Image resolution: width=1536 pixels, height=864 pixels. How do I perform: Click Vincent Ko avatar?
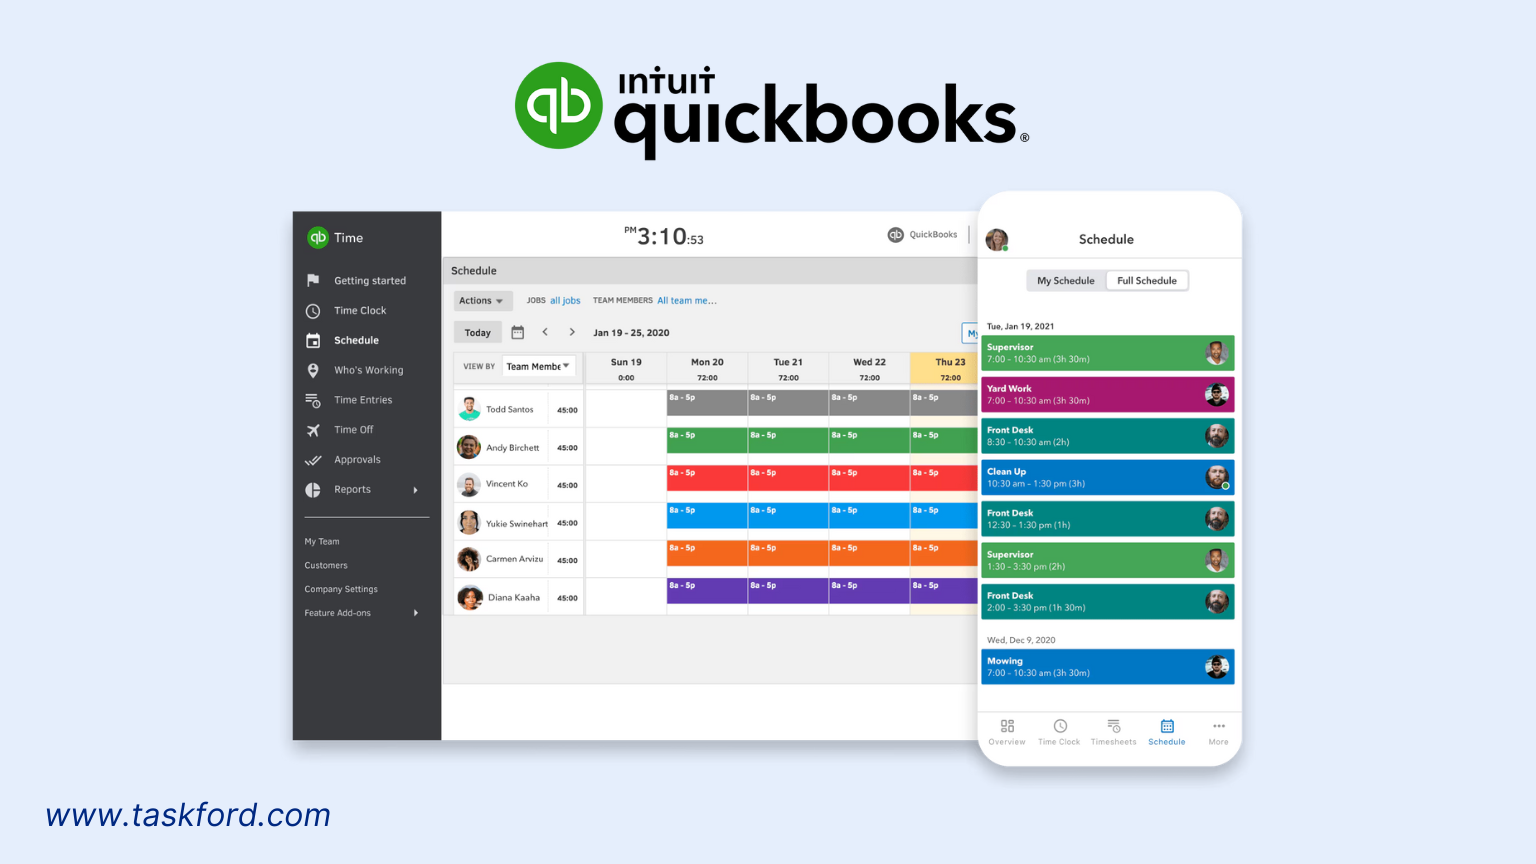[x=469, y=485]
